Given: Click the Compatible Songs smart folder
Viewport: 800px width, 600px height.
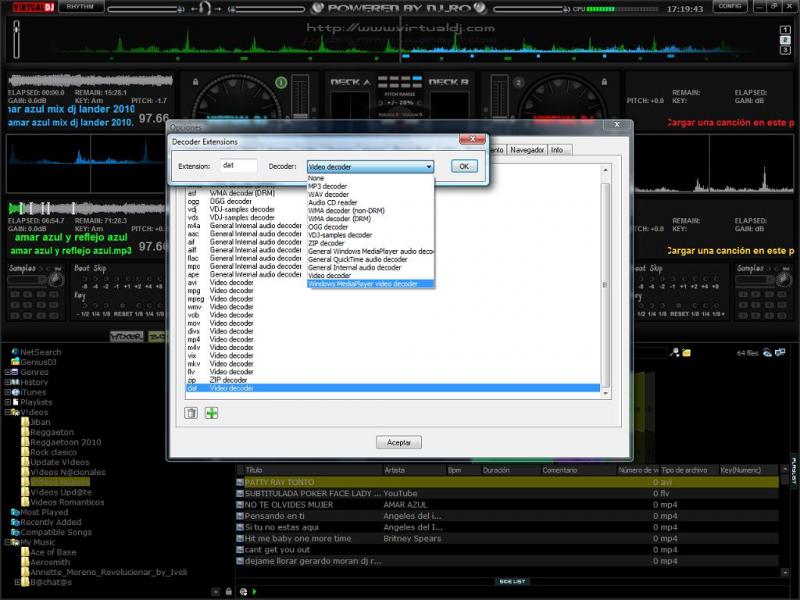Looking at the screenshot, I should click(55, 532).
